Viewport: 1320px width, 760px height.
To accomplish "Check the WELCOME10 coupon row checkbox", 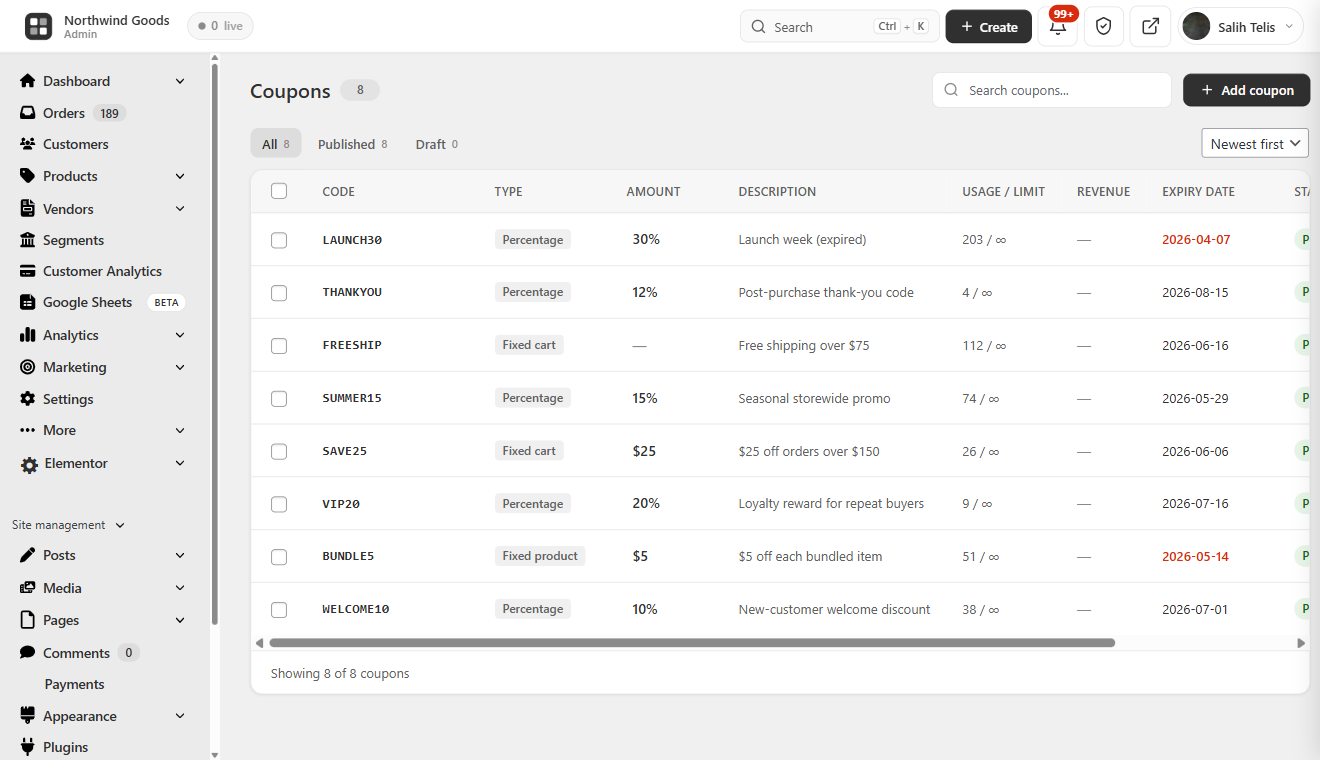I will 279,610.
